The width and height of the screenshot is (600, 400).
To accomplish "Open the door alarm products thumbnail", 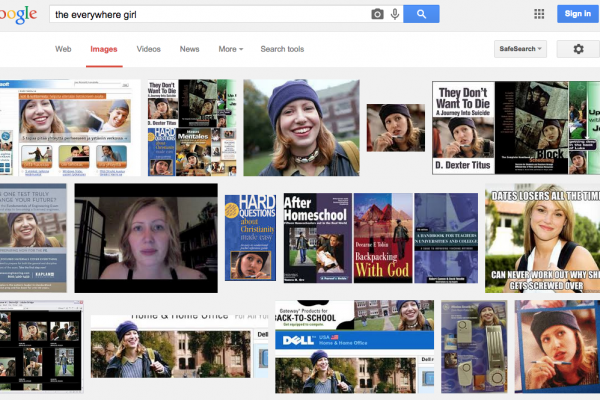I will pyautogui.click(x=474, y=347).
